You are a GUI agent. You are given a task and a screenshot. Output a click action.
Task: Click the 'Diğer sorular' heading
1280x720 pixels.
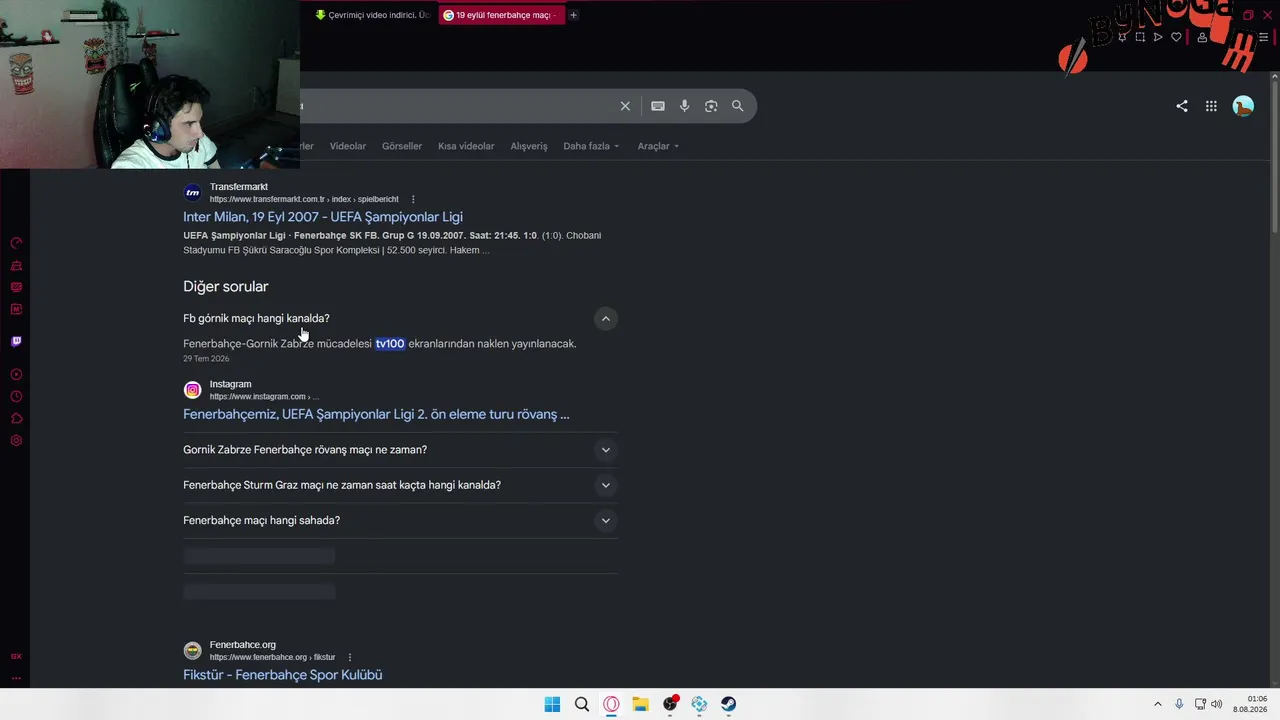(226, 286)
